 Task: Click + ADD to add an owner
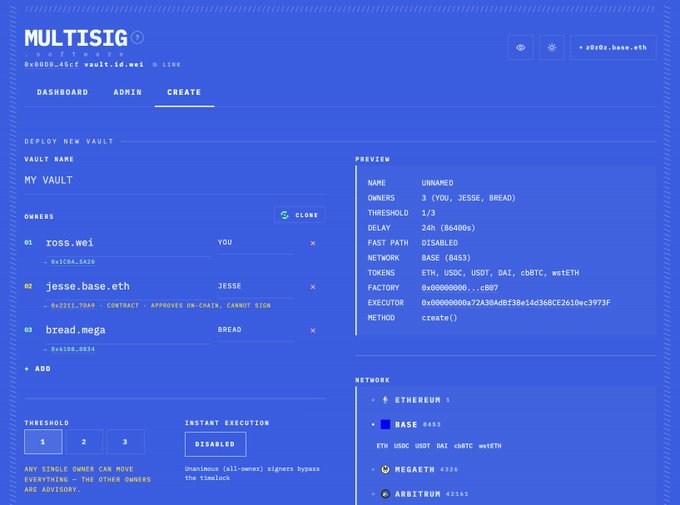38,369
